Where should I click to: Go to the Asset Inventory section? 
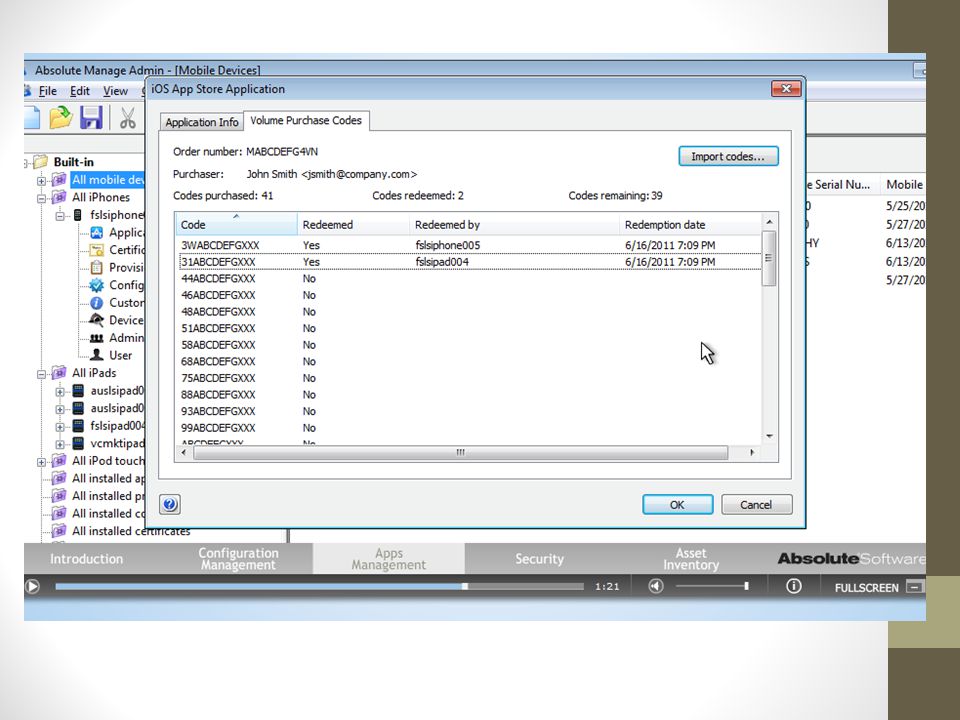pos(691,558)
